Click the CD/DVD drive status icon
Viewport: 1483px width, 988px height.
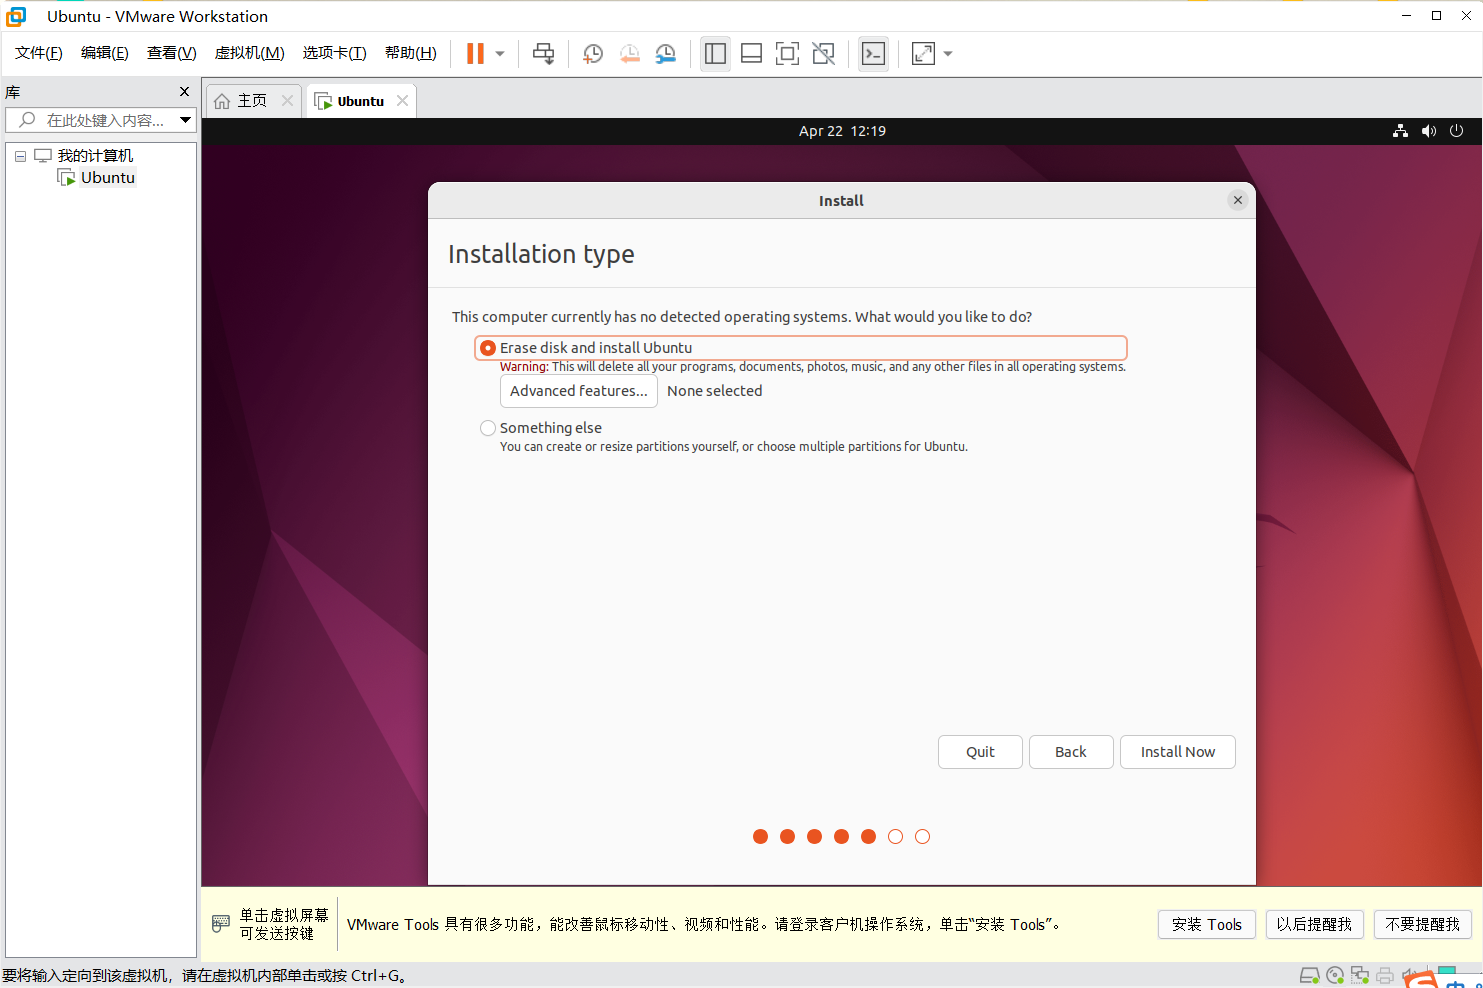[x=1335, y=976]
